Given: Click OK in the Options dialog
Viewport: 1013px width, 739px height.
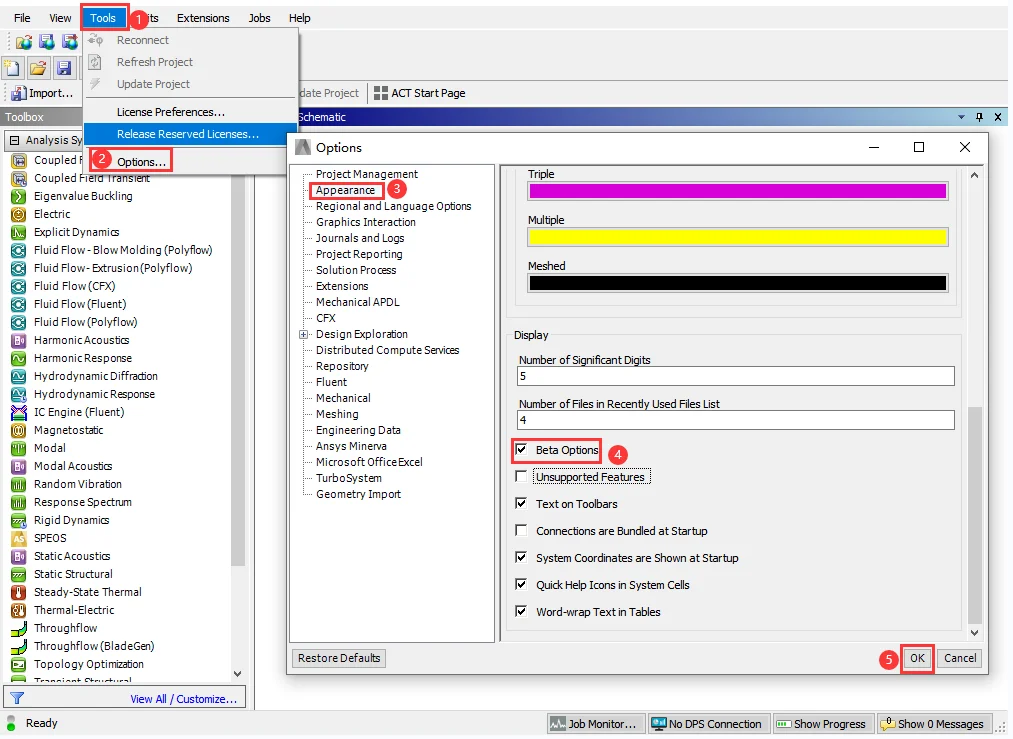Looking at the screenshot, I should 917,658.
